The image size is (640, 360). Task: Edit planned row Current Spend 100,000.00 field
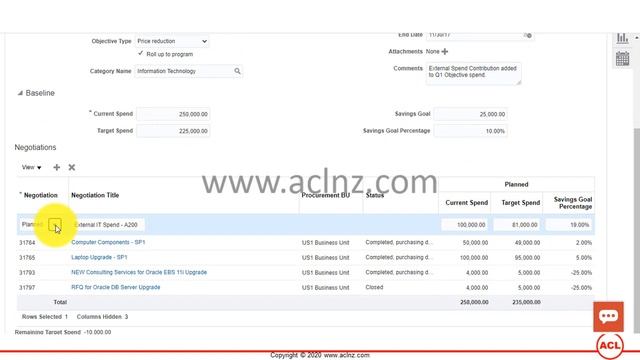(464, 225)
